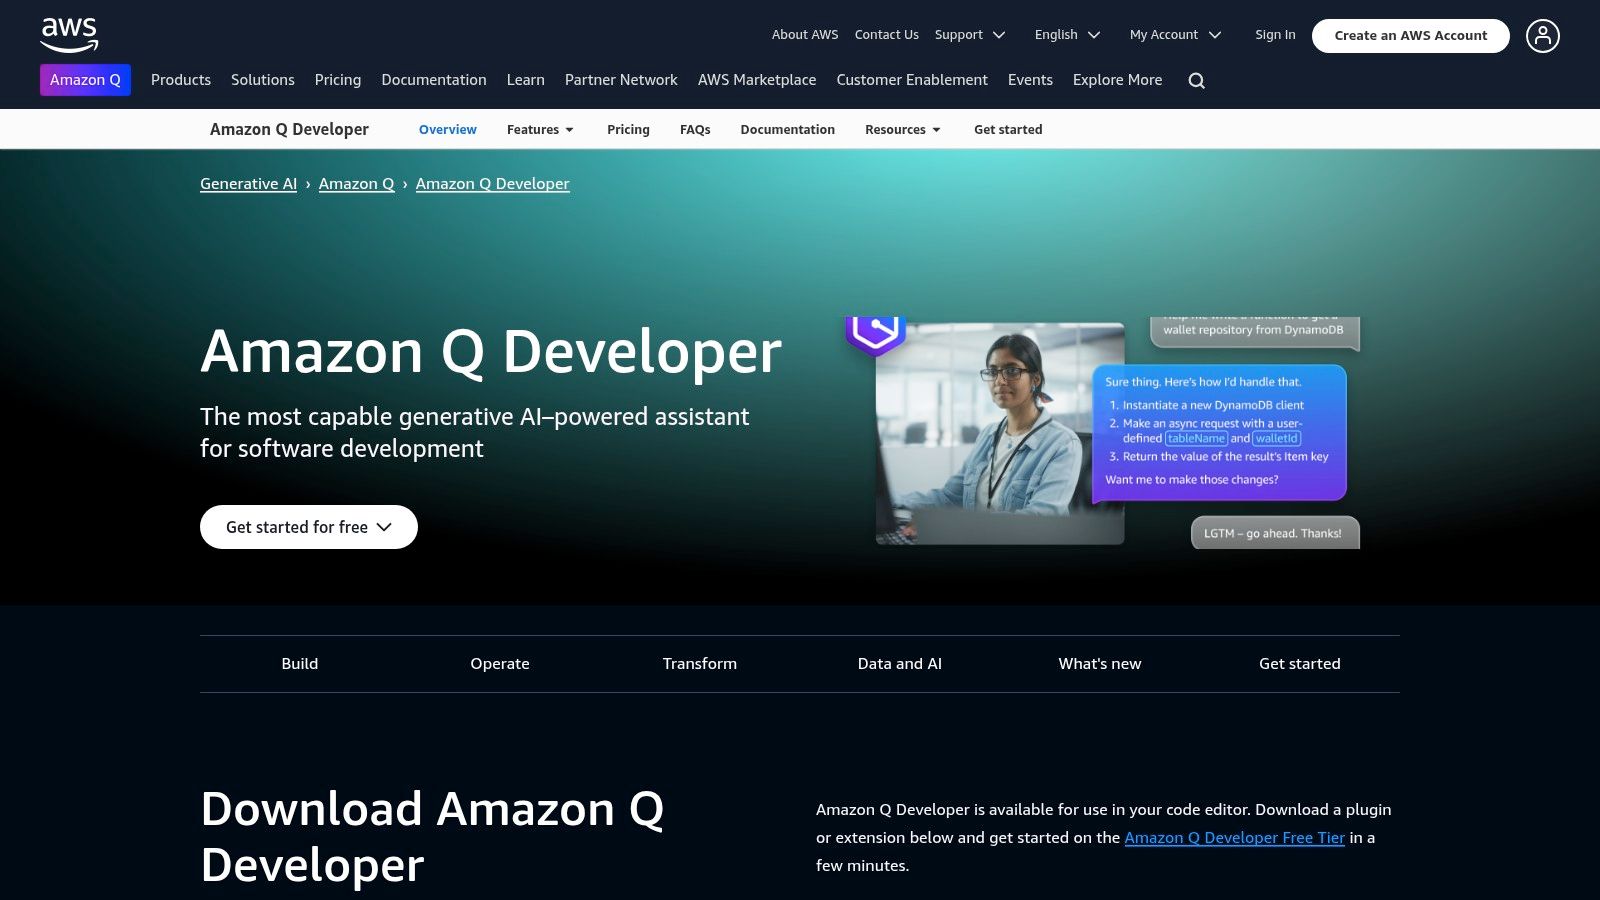1600x900 pixels.
Task: Click the hero photo of the developer
Action: [1000, 433]
